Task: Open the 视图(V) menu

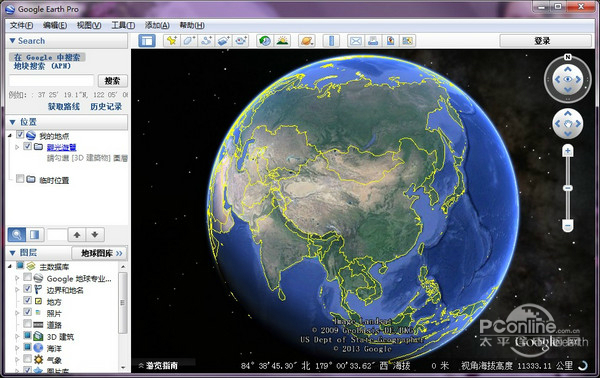Action: tap(89, 25)
